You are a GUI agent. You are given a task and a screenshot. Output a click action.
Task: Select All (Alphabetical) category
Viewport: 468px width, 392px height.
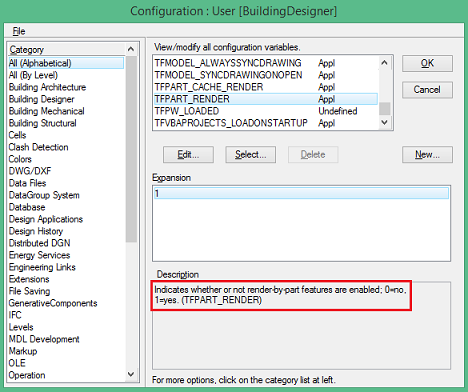(66, 63)
